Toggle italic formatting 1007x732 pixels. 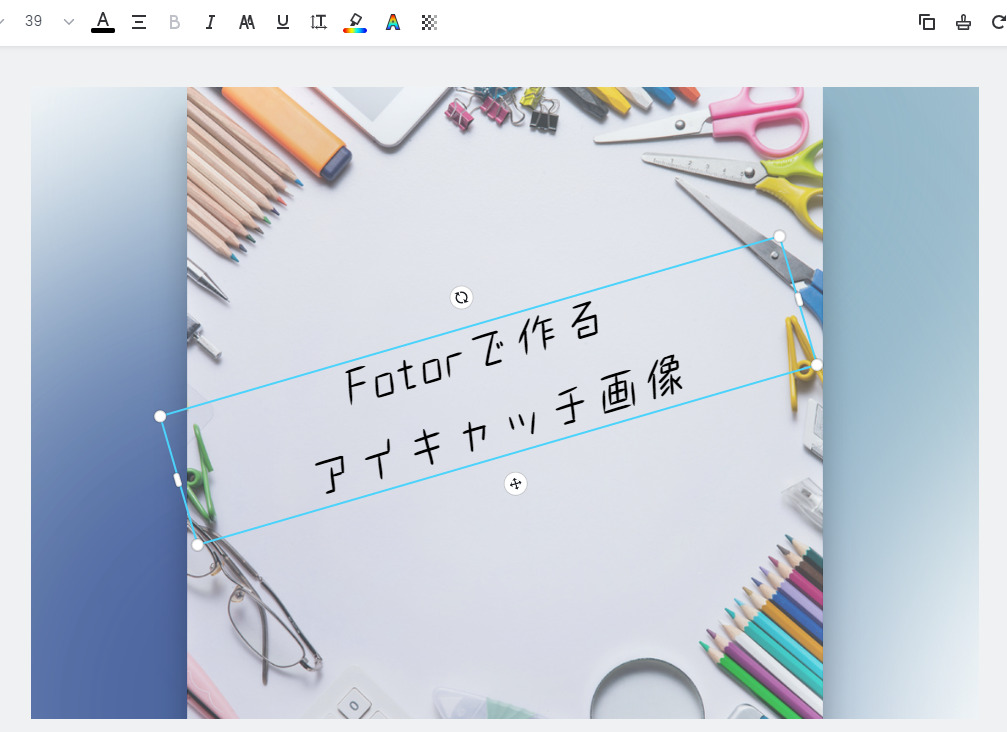[x=209, y=22]
